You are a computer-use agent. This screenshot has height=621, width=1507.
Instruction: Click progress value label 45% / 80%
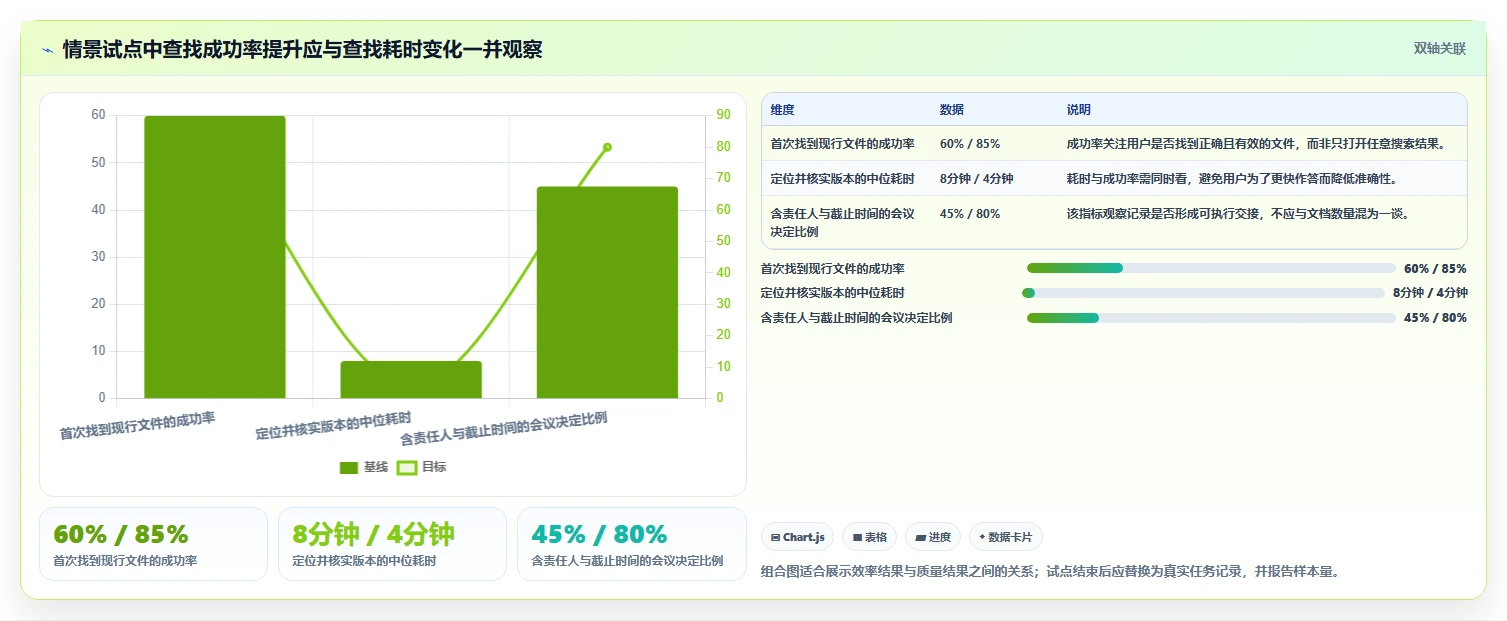(x=1435, y=318)
